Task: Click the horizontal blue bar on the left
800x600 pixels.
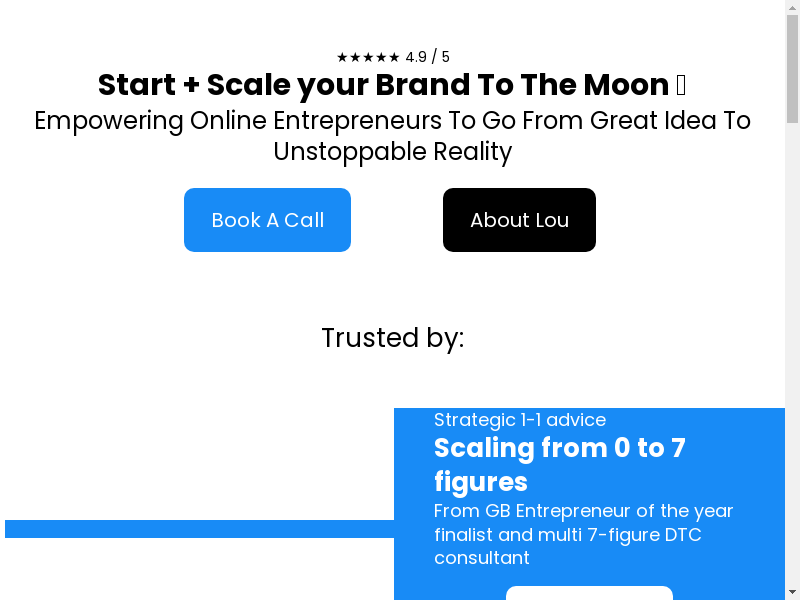Action: (x=199, y=529)
